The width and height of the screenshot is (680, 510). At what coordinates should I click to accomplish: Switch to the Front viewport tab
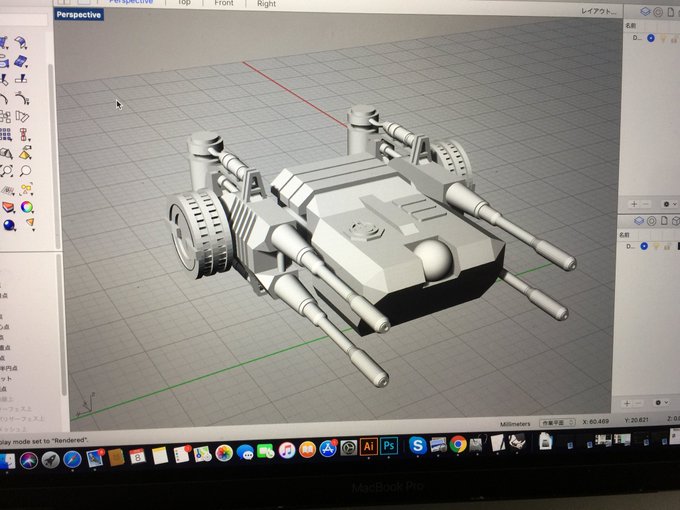pos(224,3)
